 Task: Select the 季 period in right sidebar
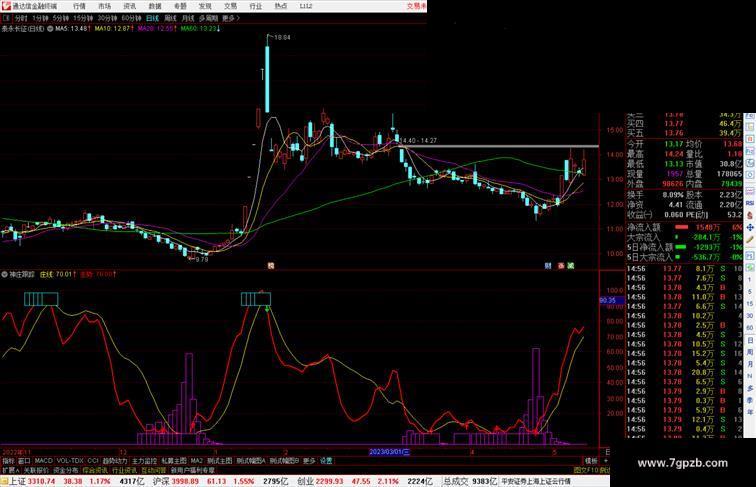750,400
